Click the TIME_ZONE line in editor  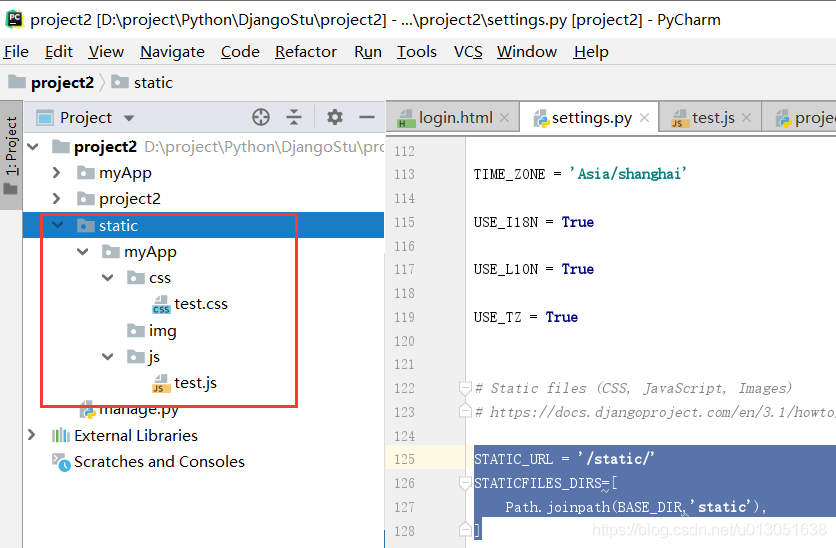tap(580, 174)
